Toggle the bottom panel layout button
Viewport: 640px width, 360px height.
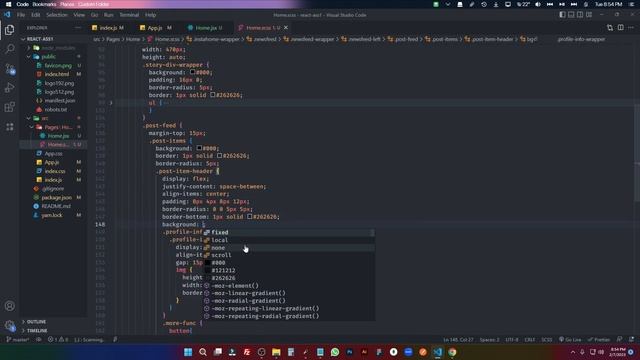[571, 15]
